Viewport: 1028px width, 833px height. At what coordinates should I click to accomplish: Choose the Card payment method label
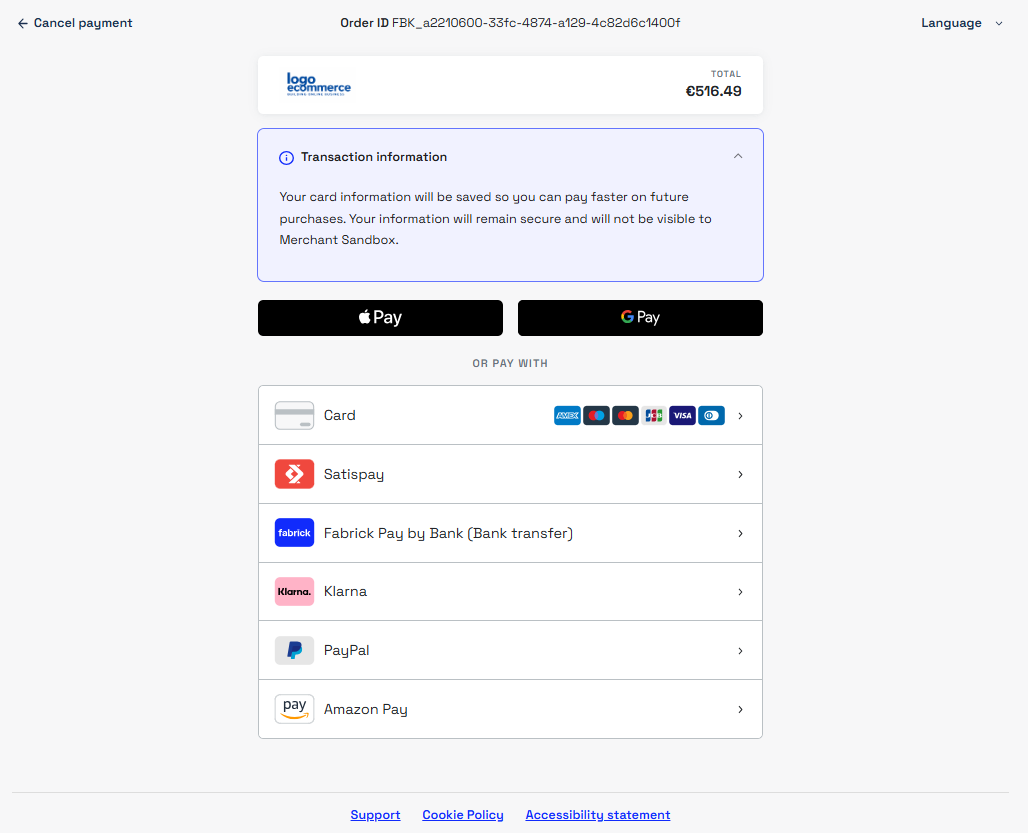(x=340, y=416)
